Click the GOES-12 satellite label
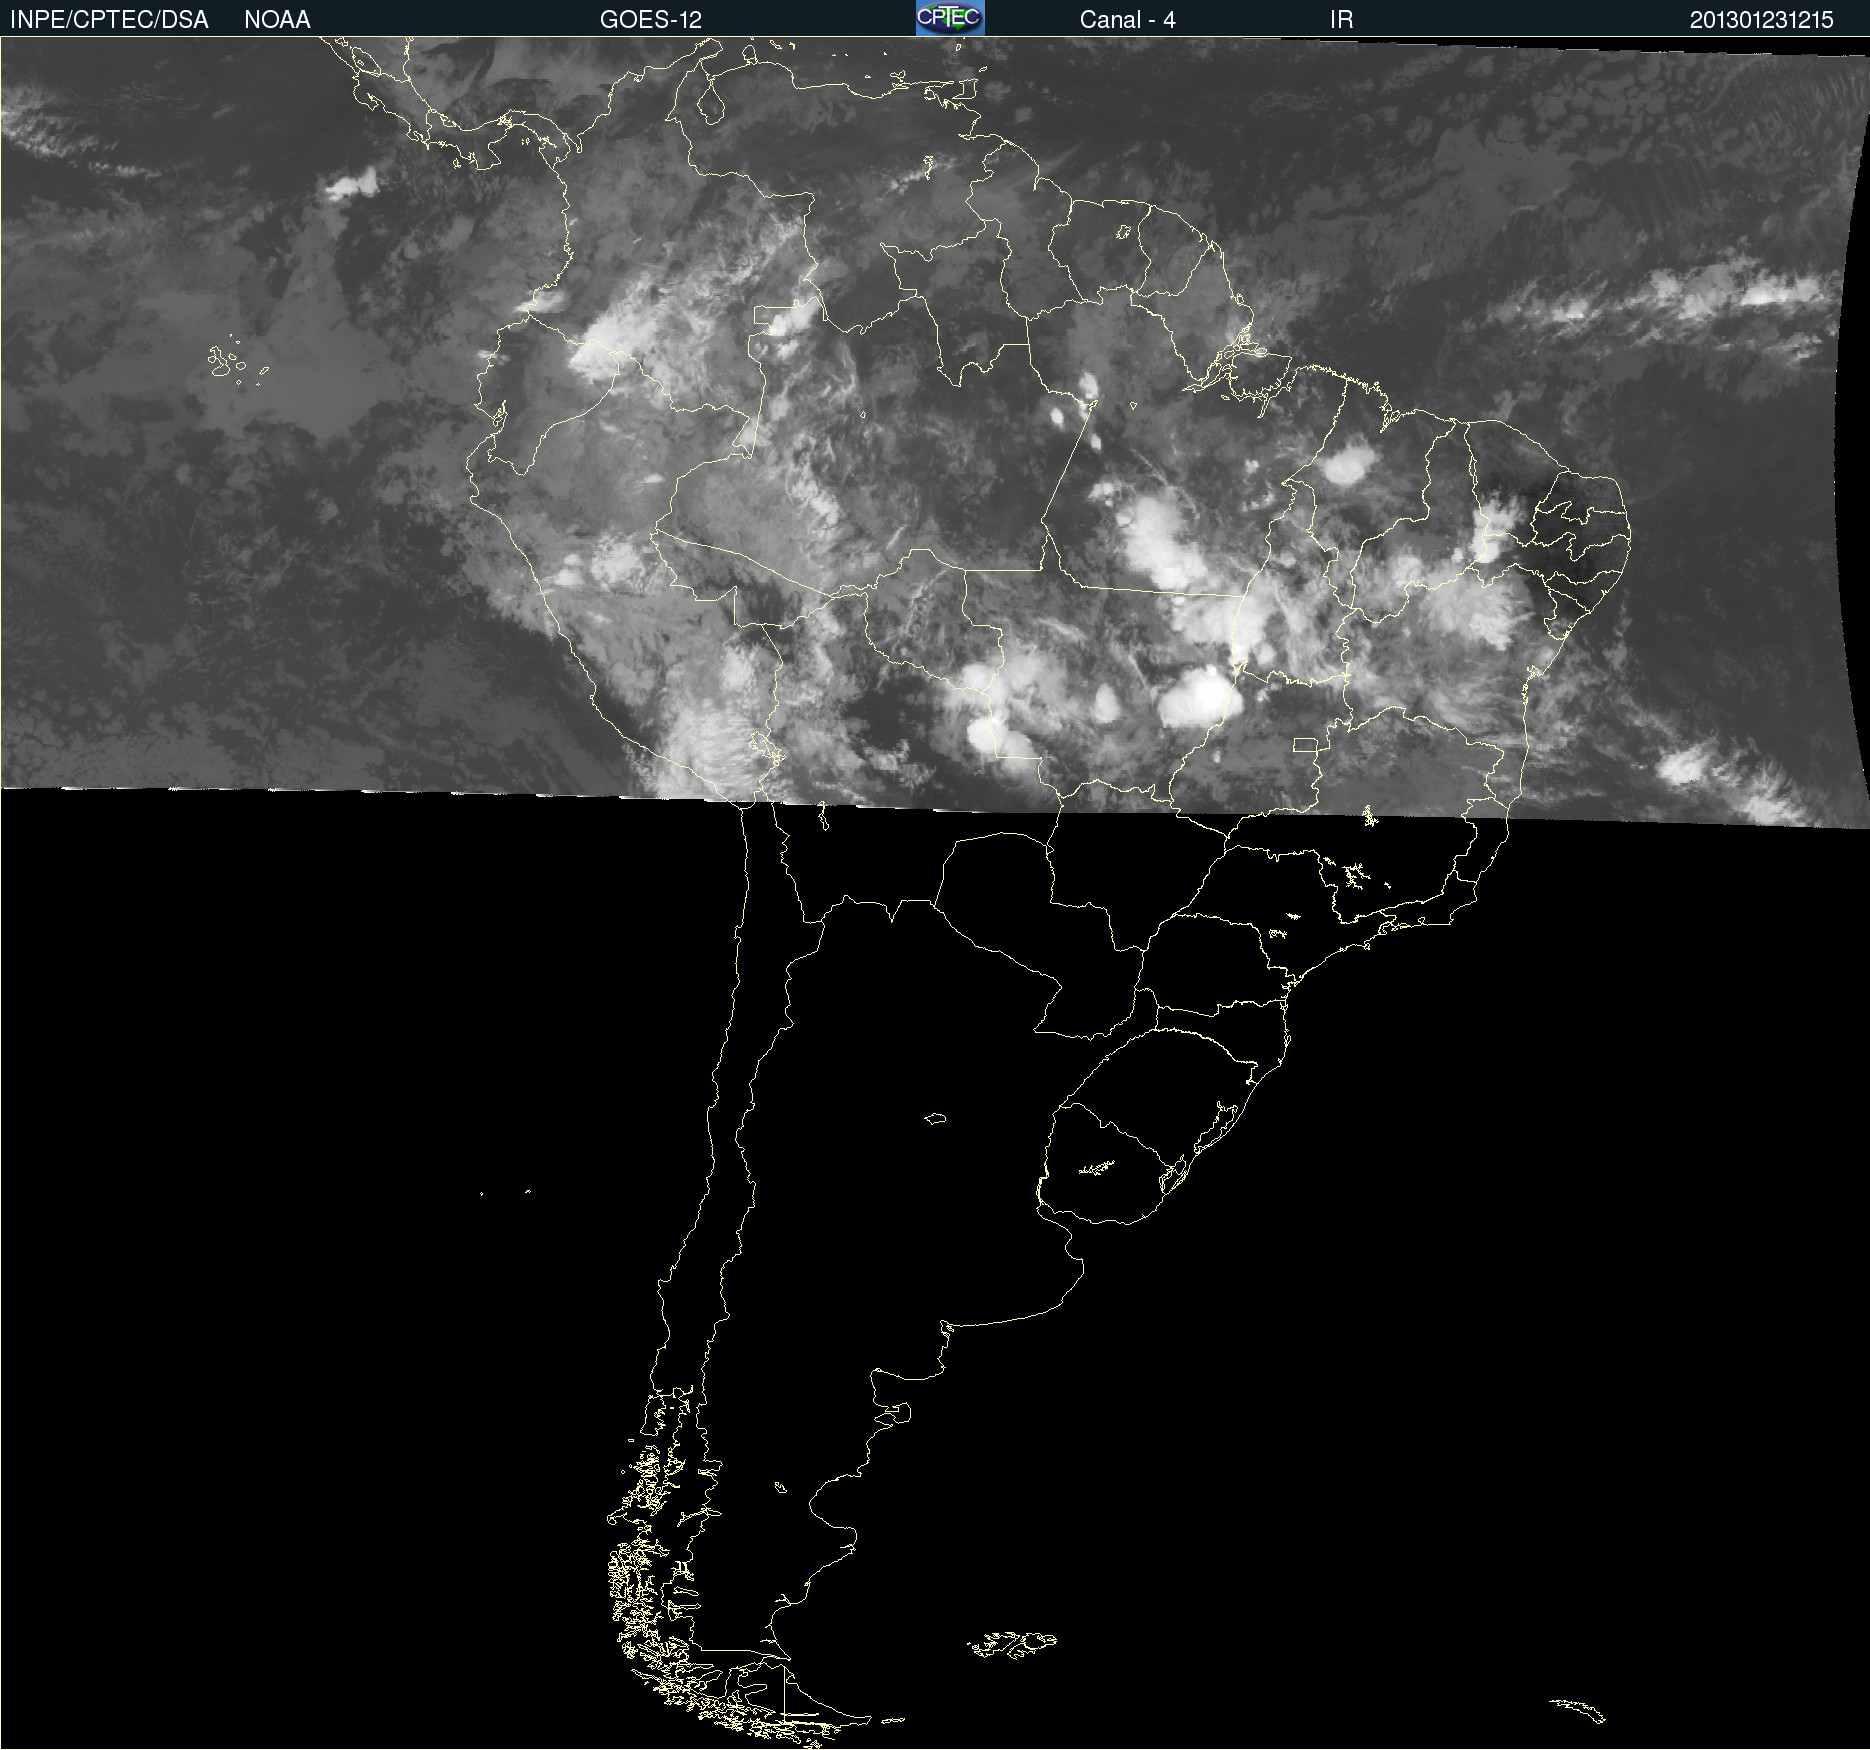1870x1750 pixels. pyautogui.click(x=651, y=20)
